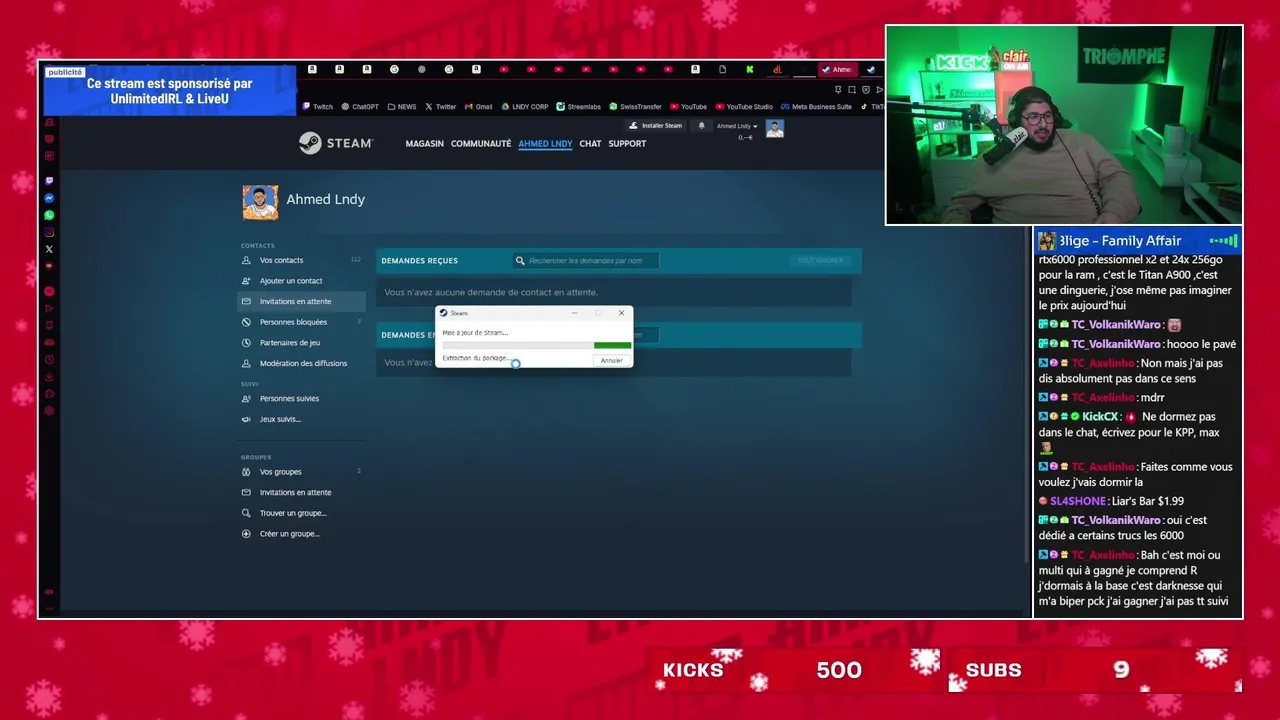Select Vos contacts in the sidebar

[x=301, y=260]
